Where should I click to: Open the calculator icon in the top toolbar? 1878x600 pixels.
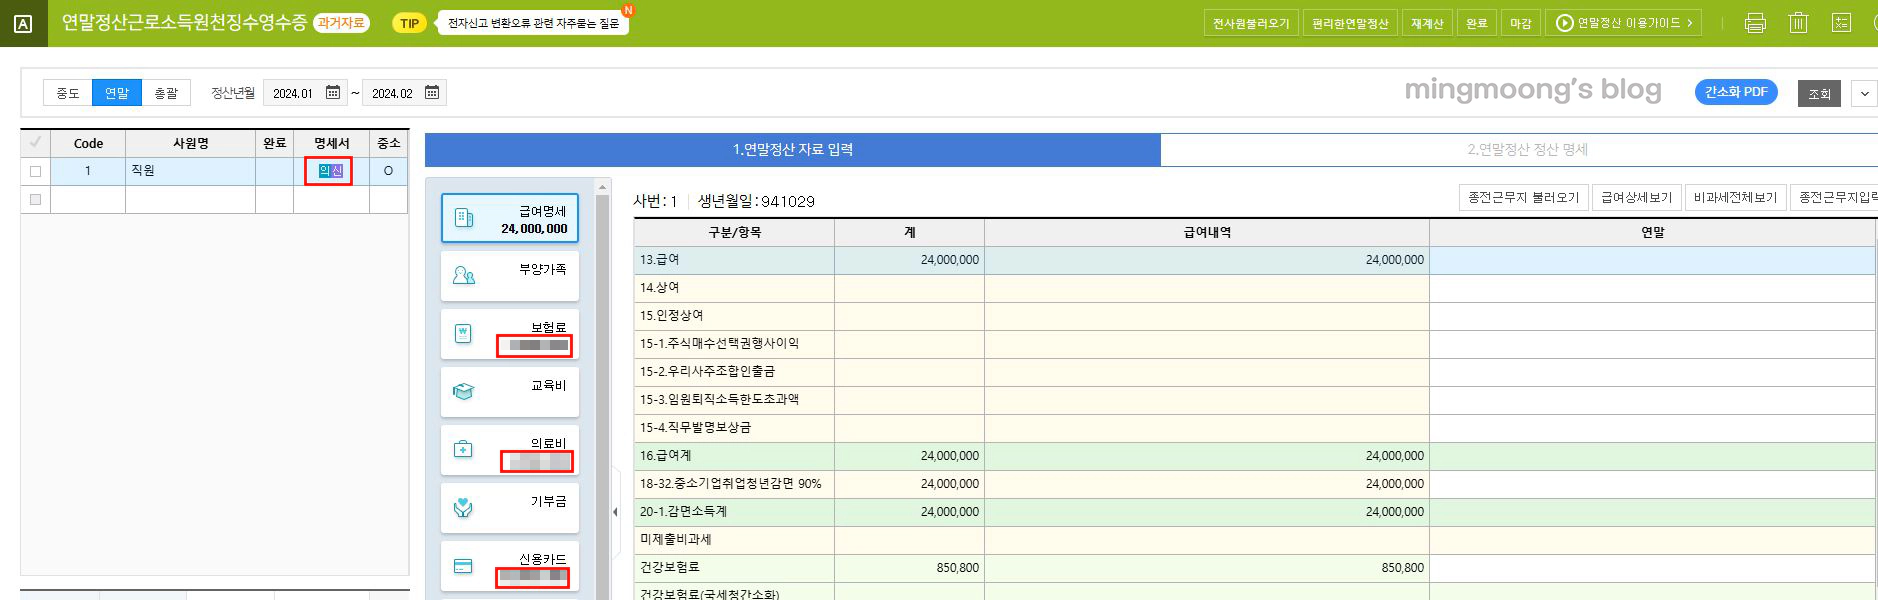pos(1841,23)
